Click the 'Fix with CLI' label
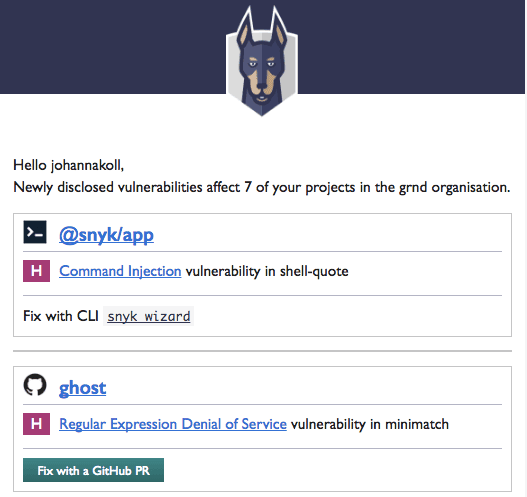Viewport: 527px width, 497px height. click(x=61, y=316)
